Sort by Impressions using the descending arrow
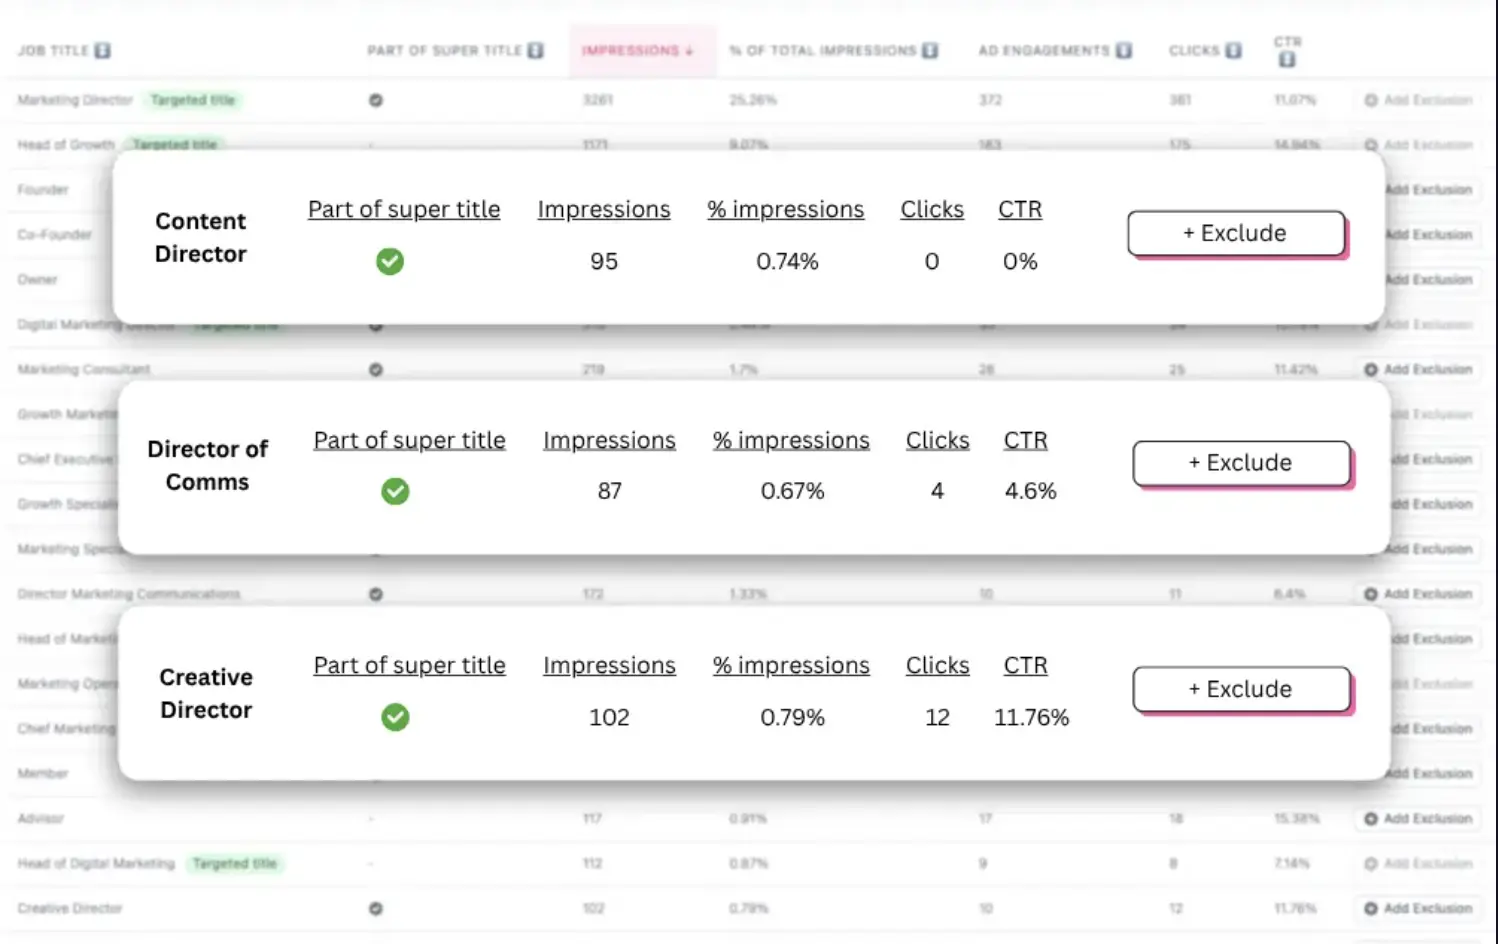Image resolution: width=1498 pixels, height=944 pixels. point(689,50)
